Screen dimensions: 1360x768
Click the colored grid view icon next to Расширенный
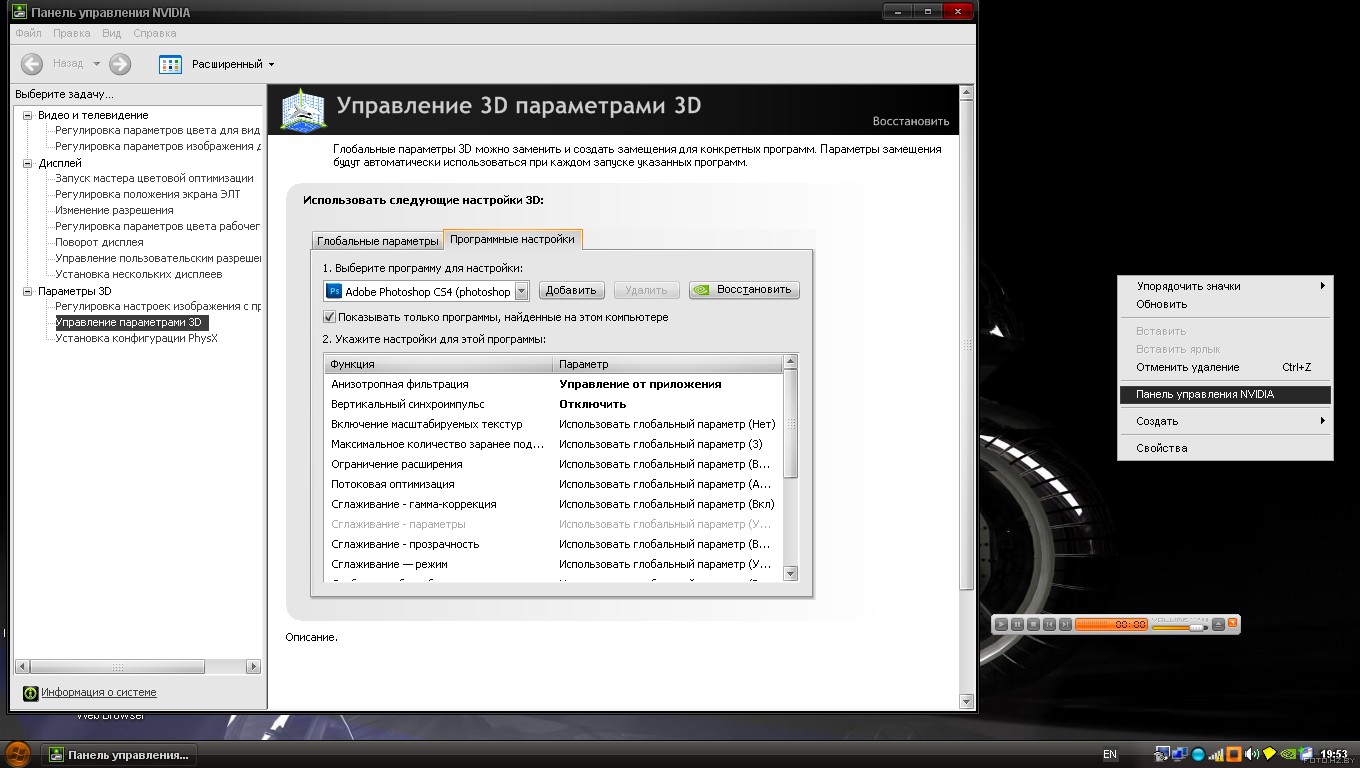click(170, 64)
